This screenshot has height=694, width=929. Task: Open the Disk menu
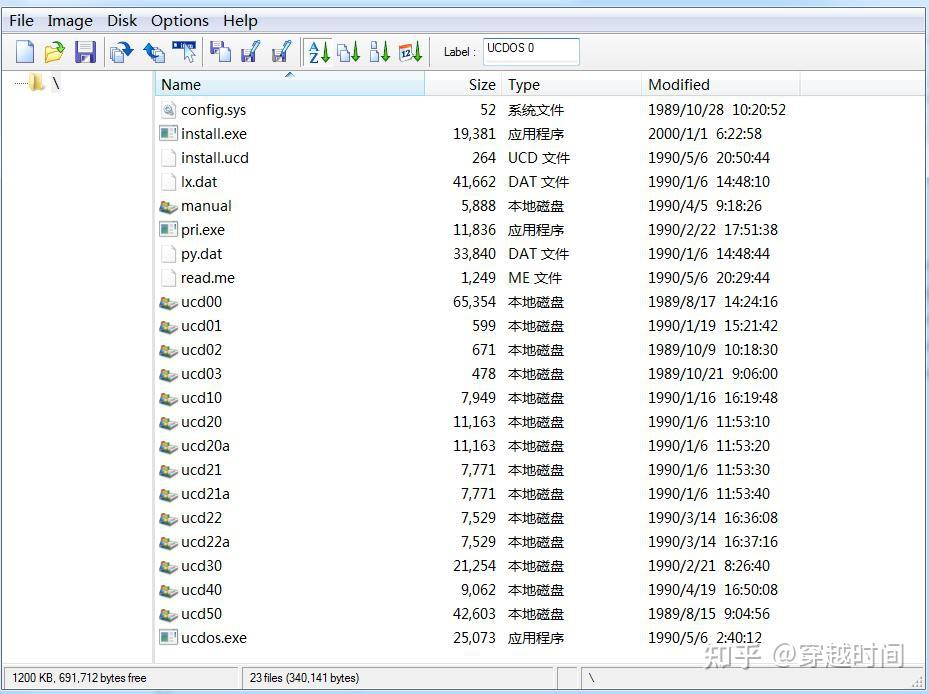coord(122,20)
